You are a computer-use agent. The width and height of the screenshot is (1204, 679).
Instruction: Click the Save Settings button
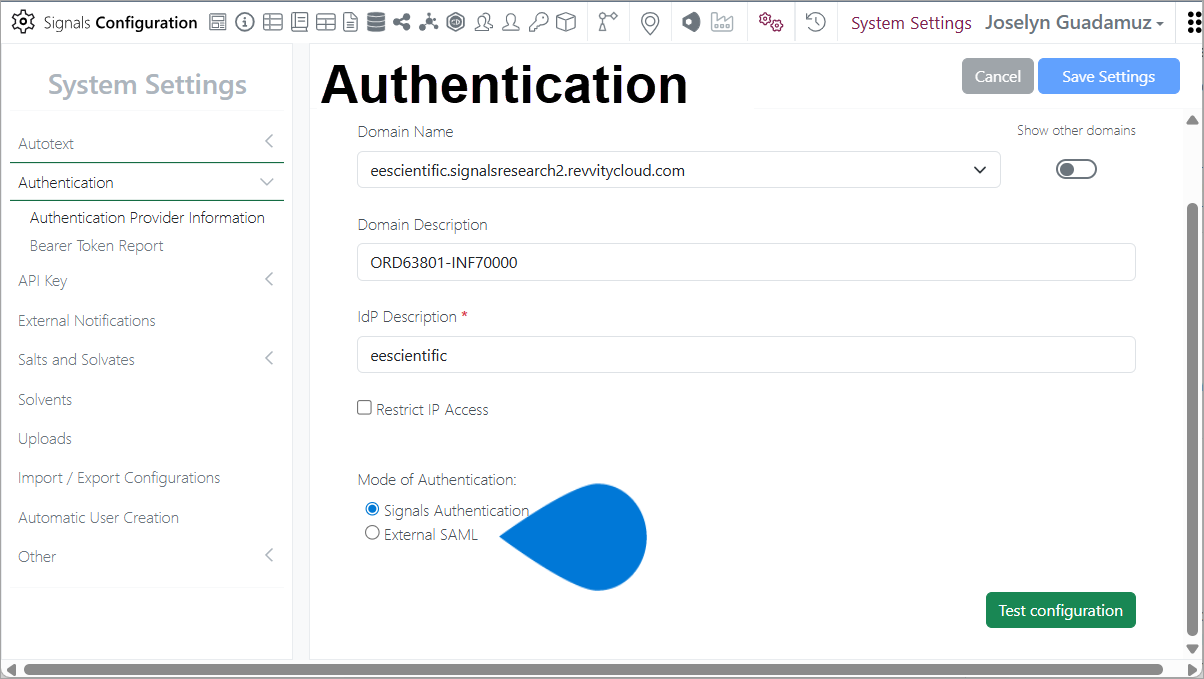tap(1108, 77)
